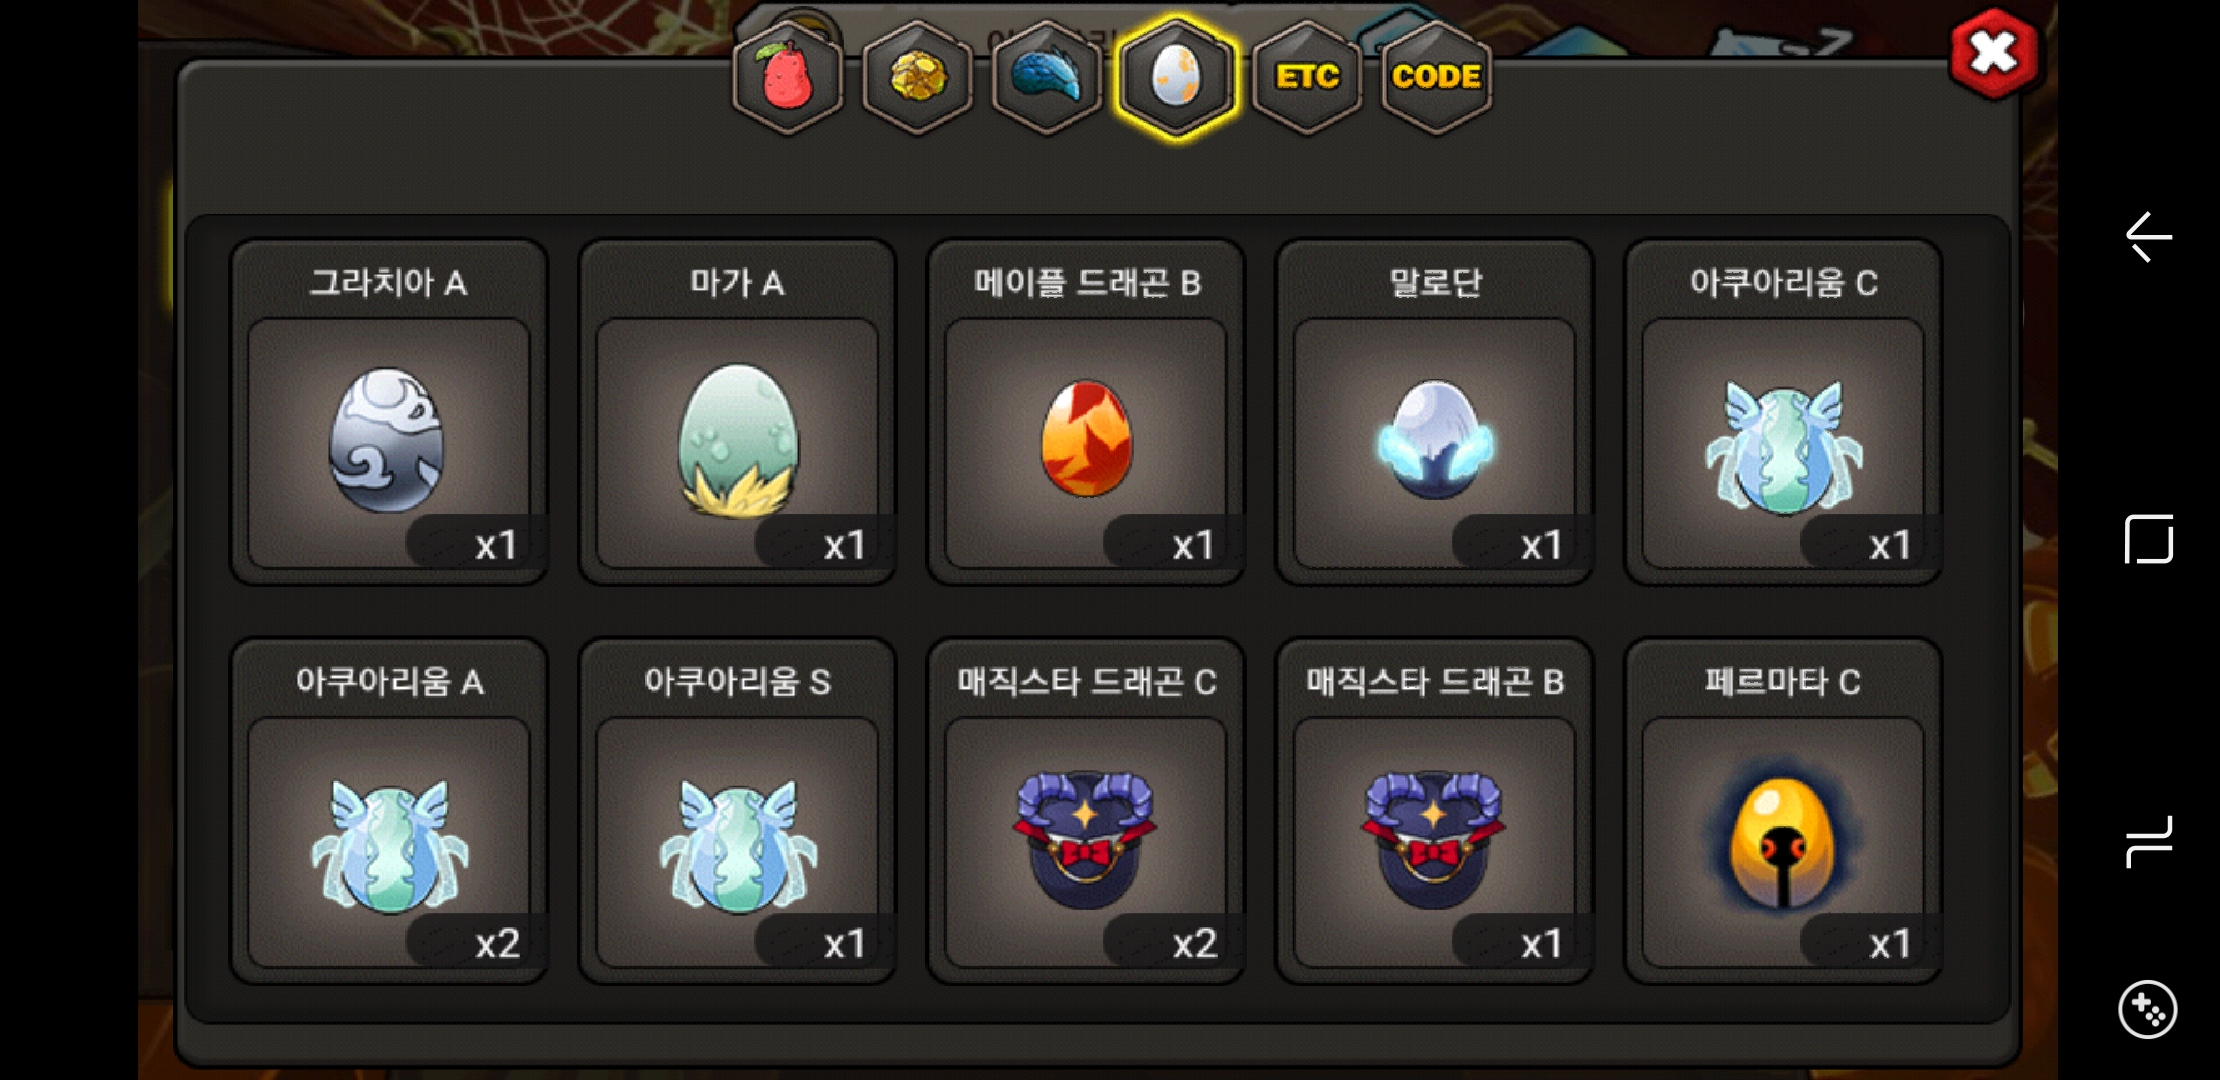
Task: Open the gold nugget tab
Action: (918, 77)
